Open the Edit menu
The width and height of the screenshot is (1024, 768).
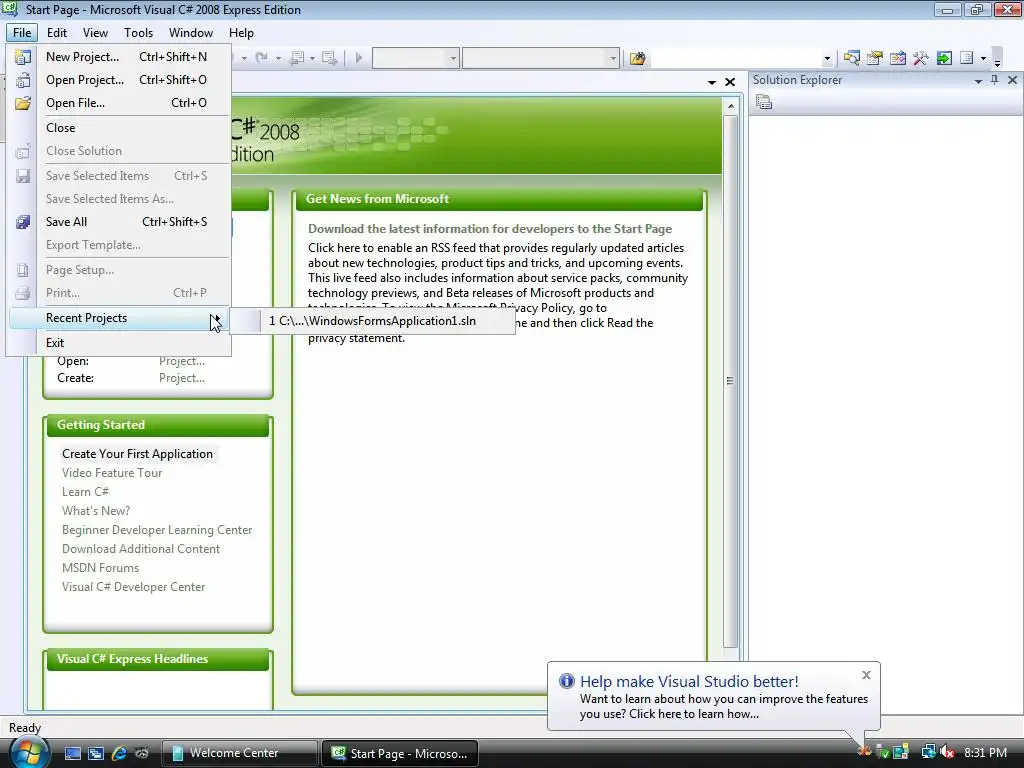[57, 33]
